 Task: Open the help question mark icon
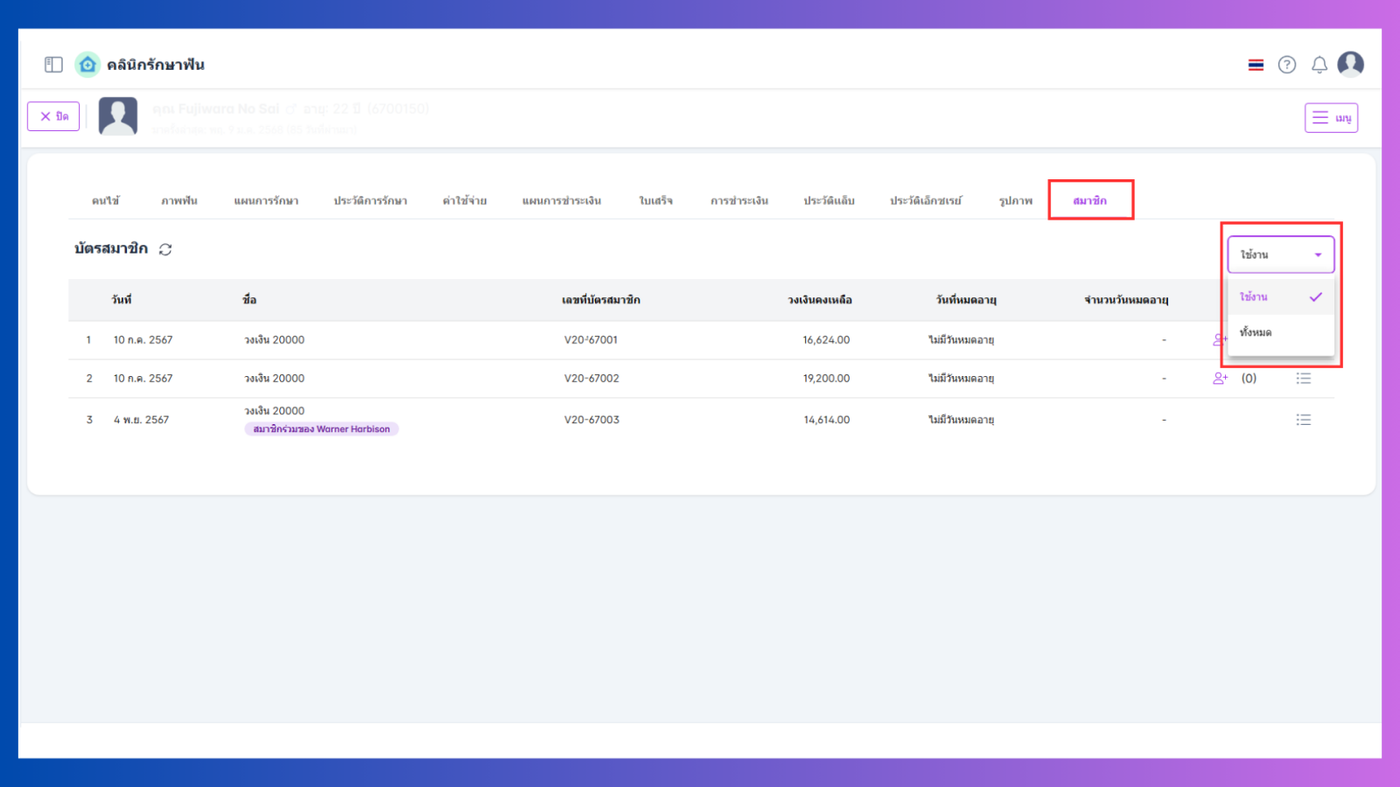pos(1287,65)
